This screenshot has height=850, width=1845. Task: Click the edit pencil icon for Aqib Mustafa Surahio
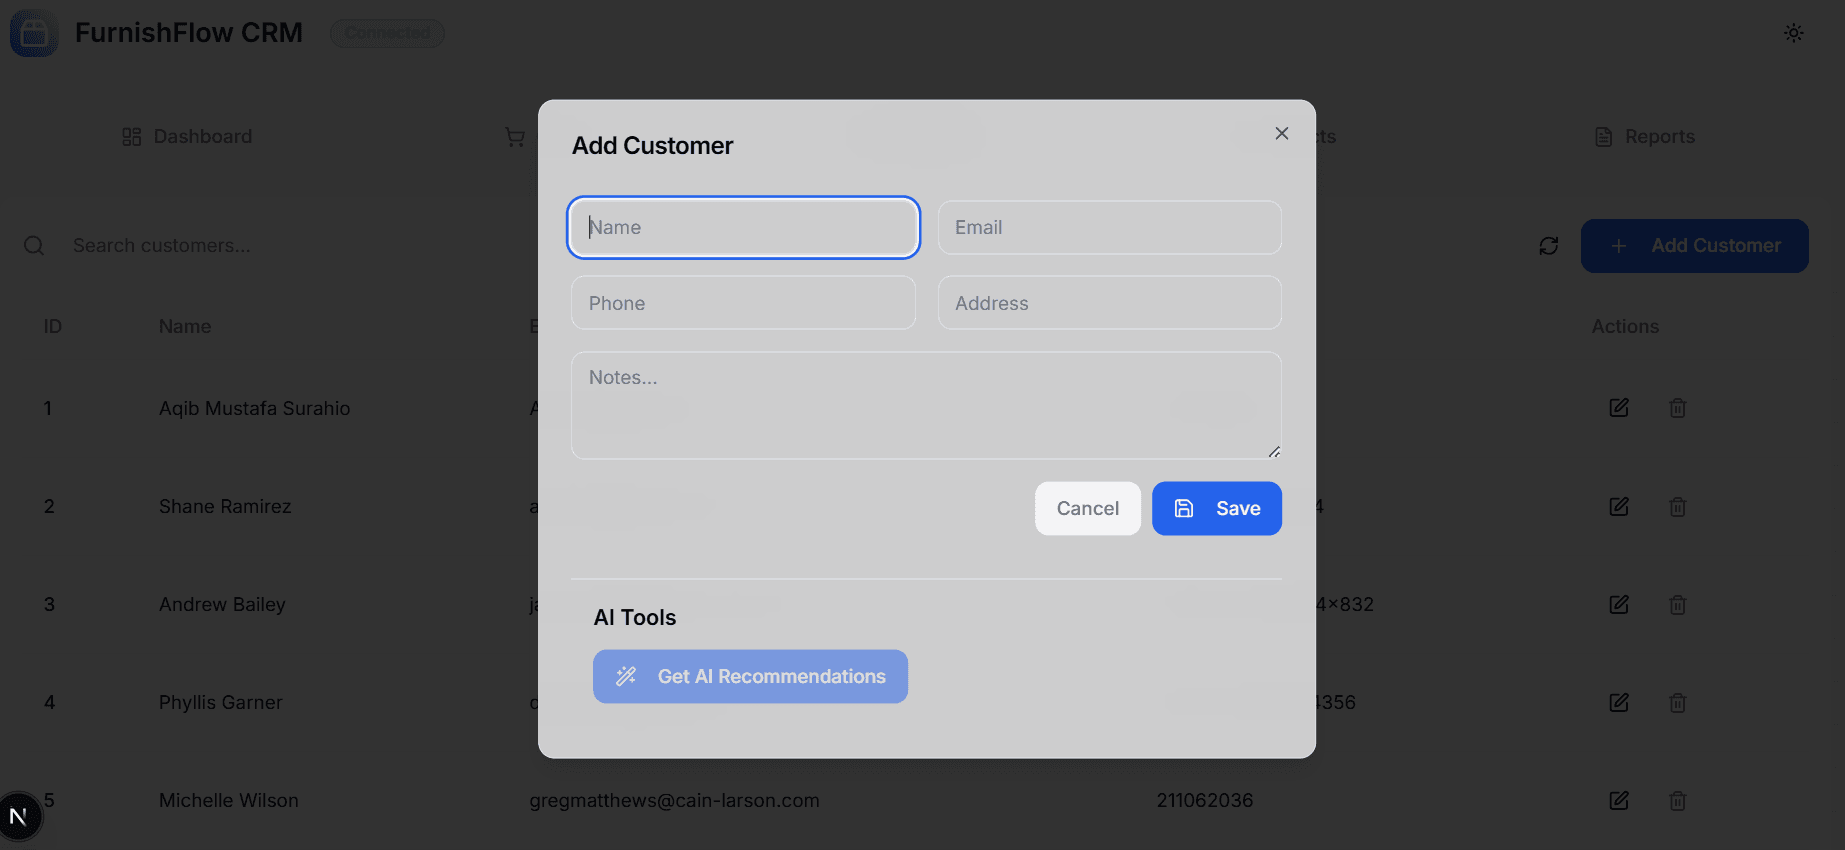click(1619, 407)
